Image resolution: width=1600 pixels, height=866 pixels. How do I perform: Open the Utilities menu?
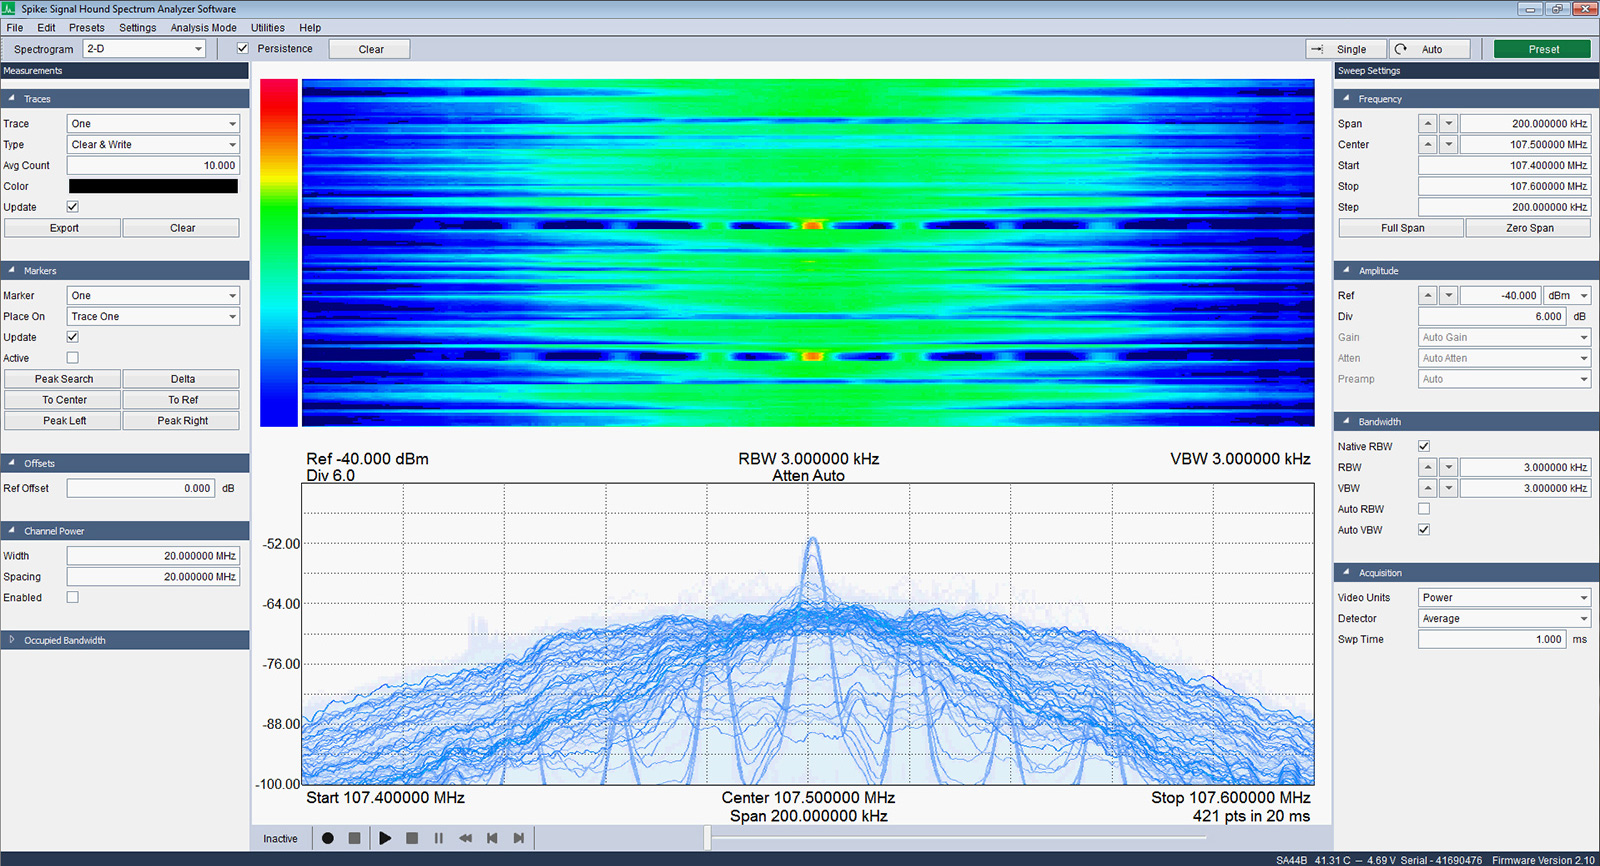[267, 28]
